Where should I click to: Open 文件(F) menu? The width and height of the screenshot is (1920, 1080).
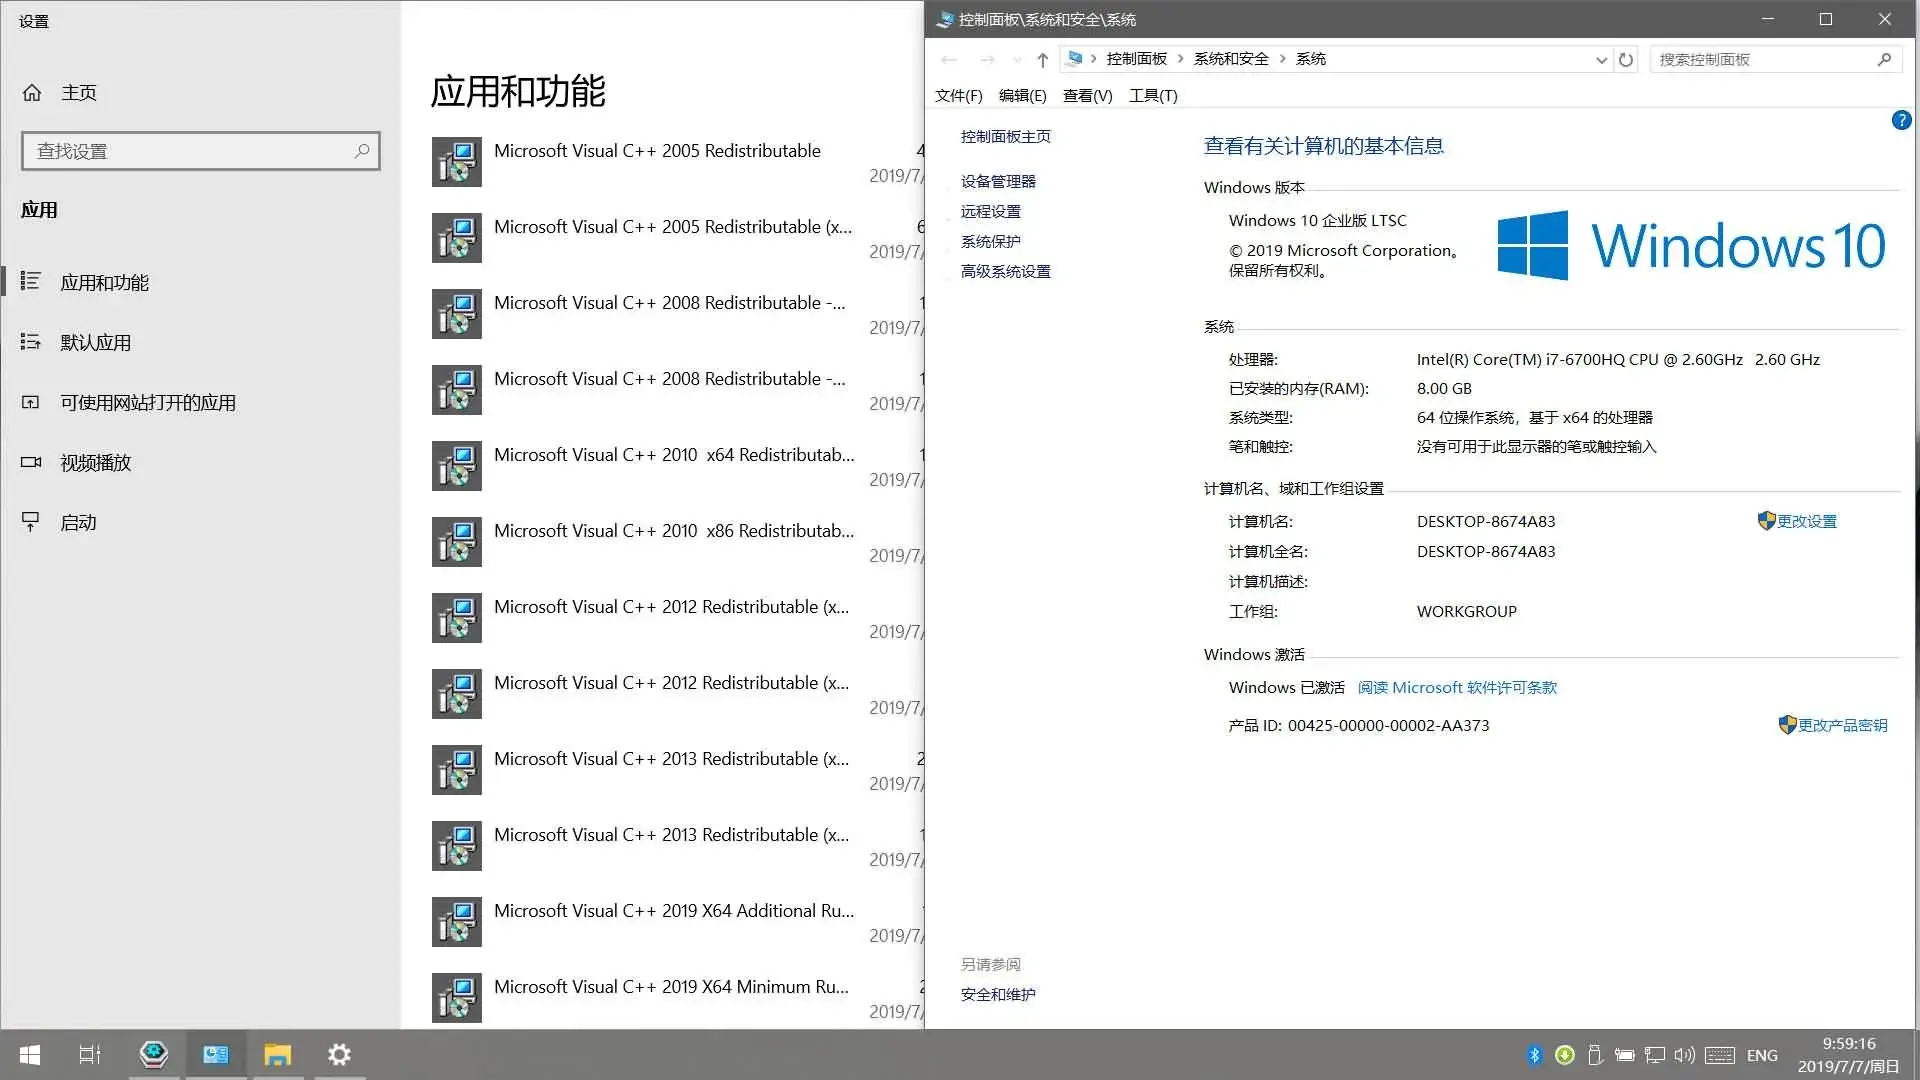coord(958,96)
